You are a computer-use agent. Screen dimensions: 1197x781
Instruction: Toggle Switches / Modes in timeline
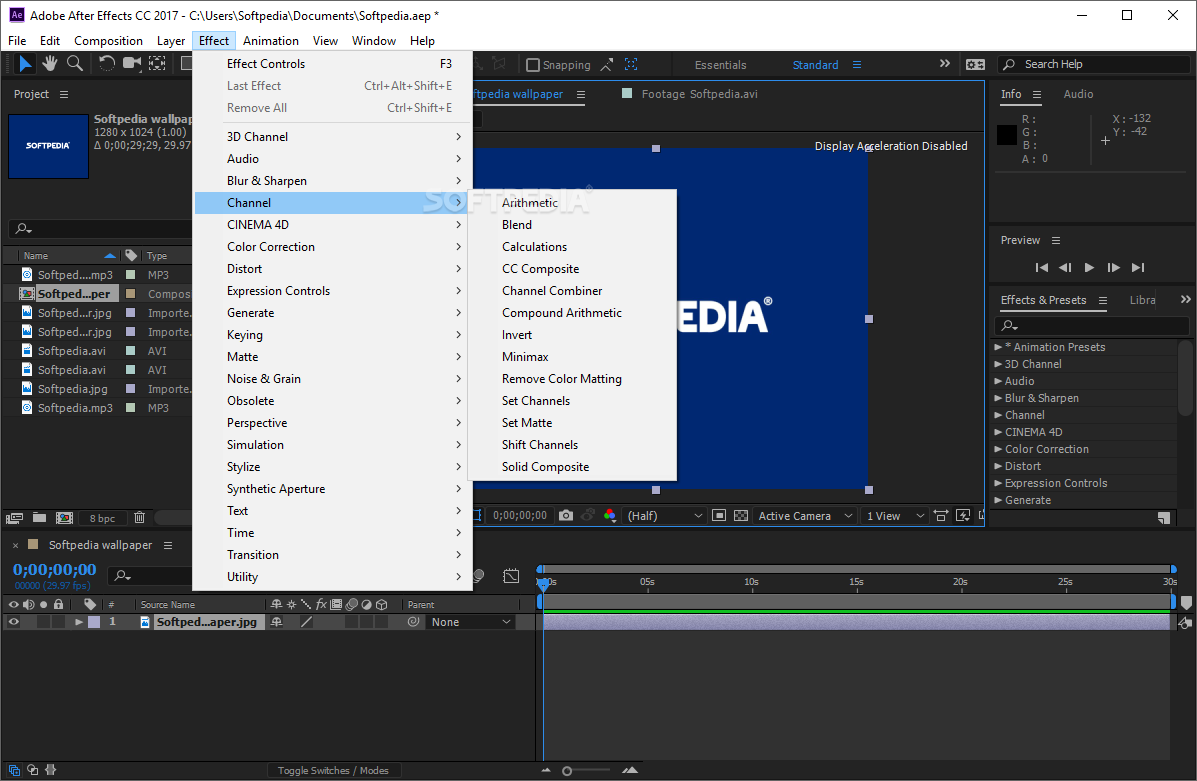333,771
